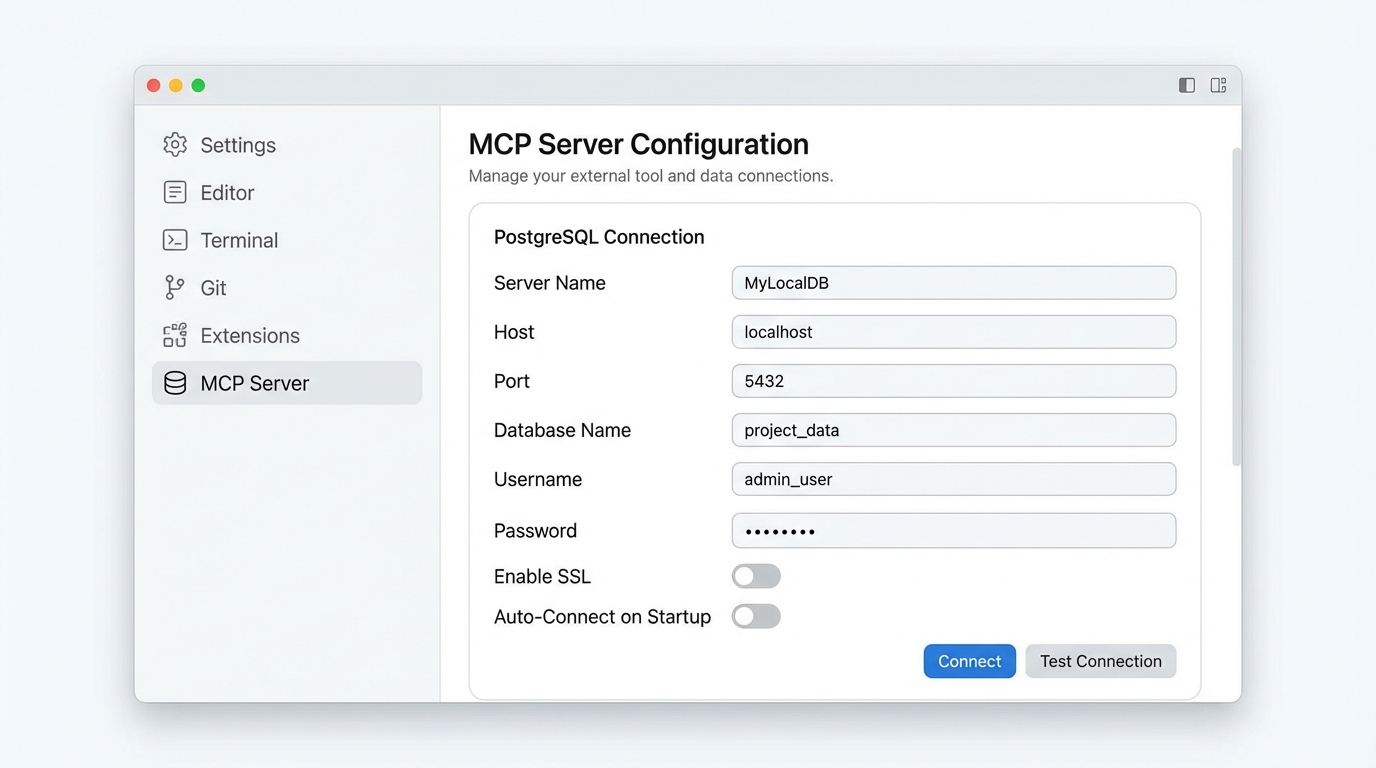Image resolution: width=1376 pixels, height=768 pixels.
Task: Click the MCP Server database icon
Action: (174, 382)
